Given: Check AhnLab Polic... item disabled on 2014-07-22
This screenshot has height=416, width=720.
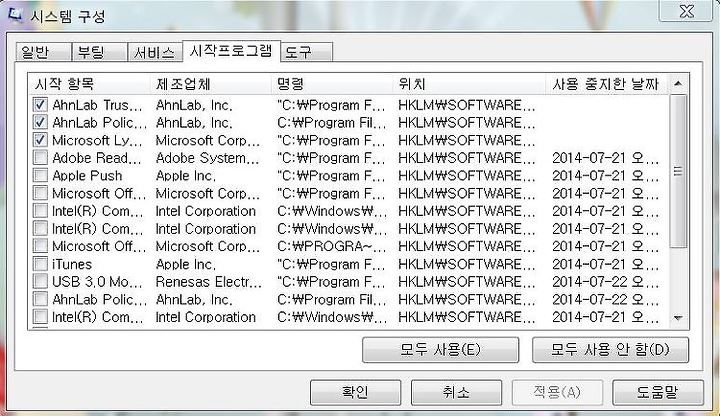Looking at the screenshot, I should (x=40, y=299).
